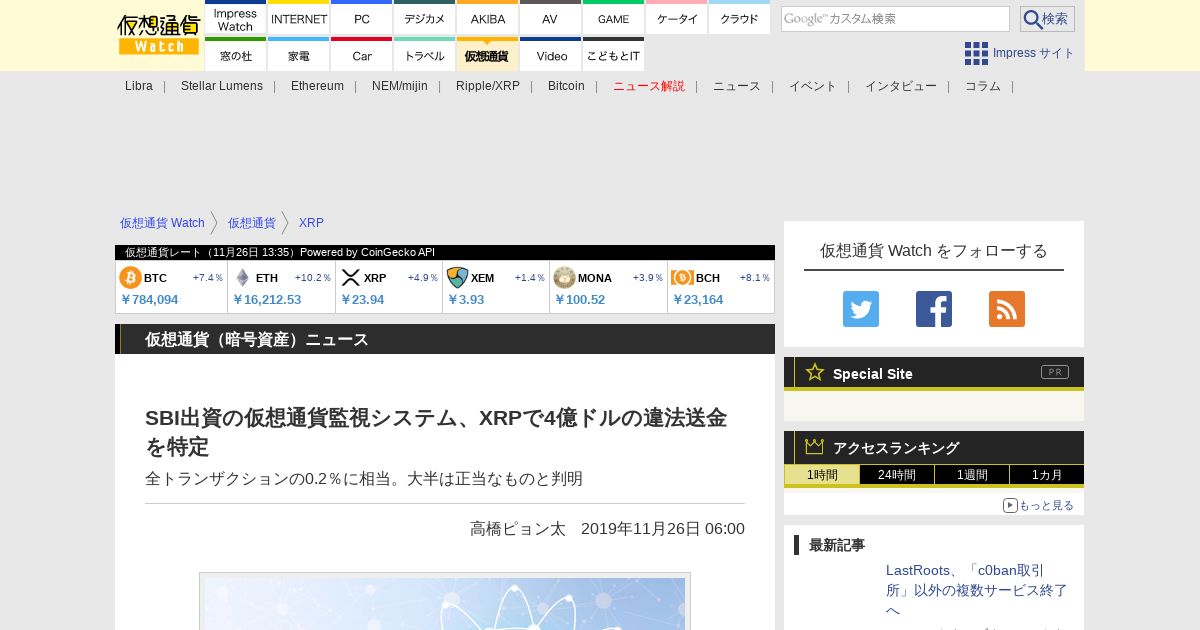Click the 検索 search button

(1047, 19)
